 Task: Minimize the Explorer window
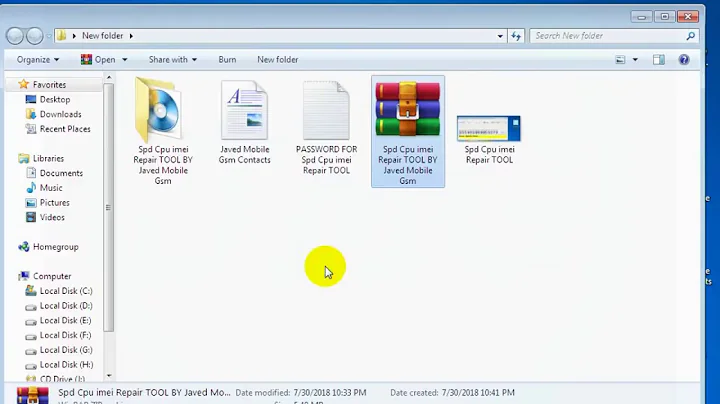point(641,17)
